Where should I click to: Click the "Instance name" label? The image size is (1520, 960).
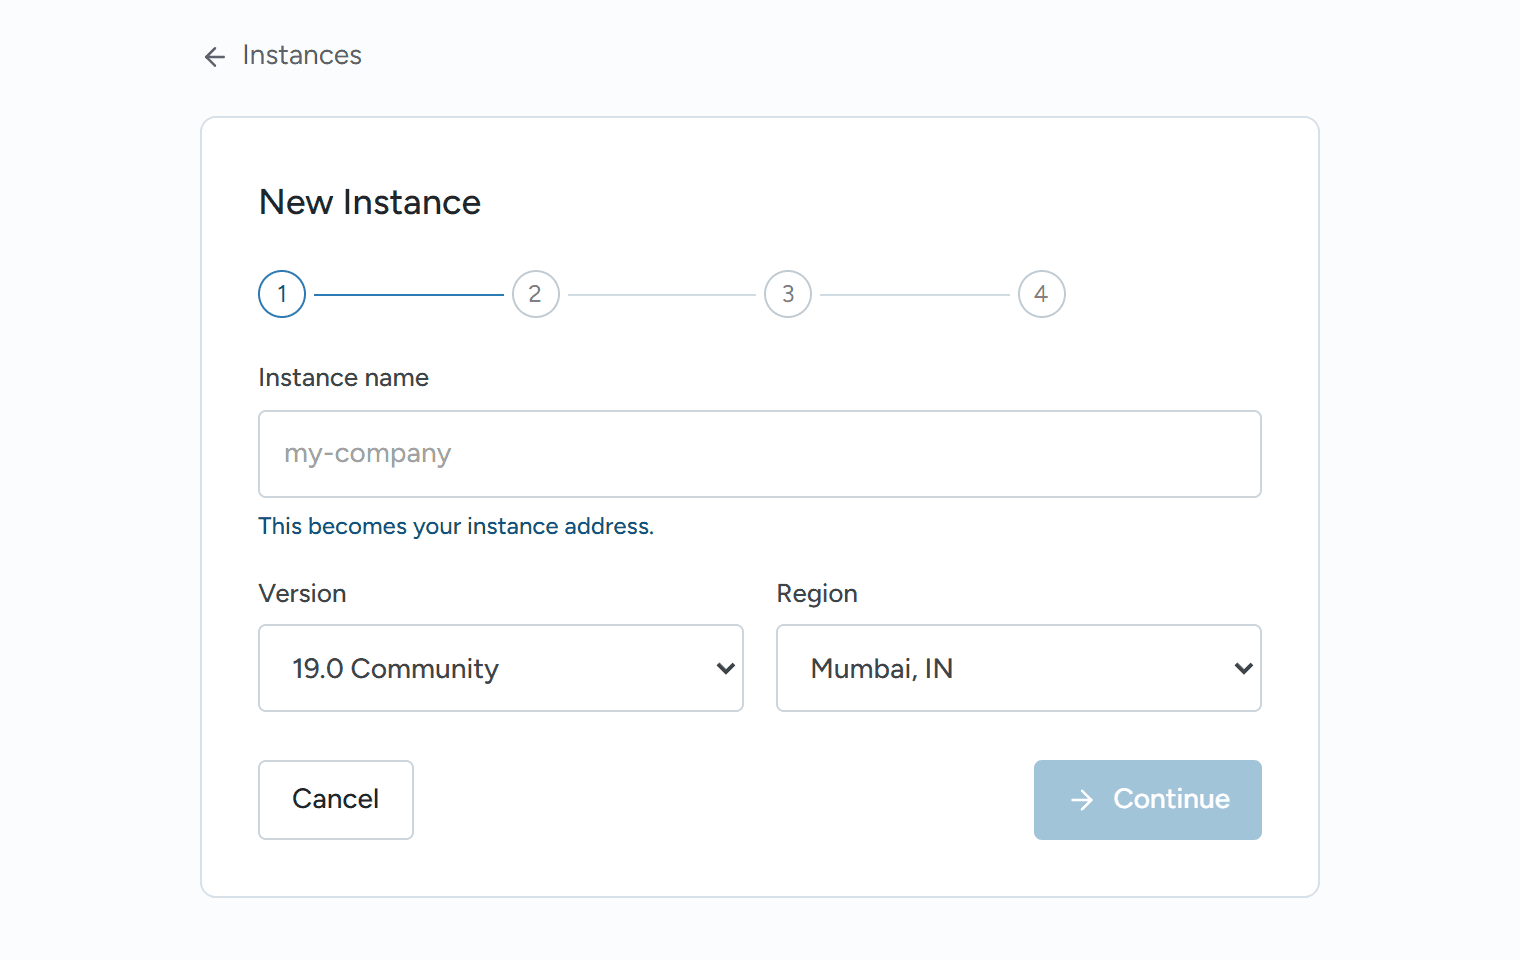click(x=344, y=378)
